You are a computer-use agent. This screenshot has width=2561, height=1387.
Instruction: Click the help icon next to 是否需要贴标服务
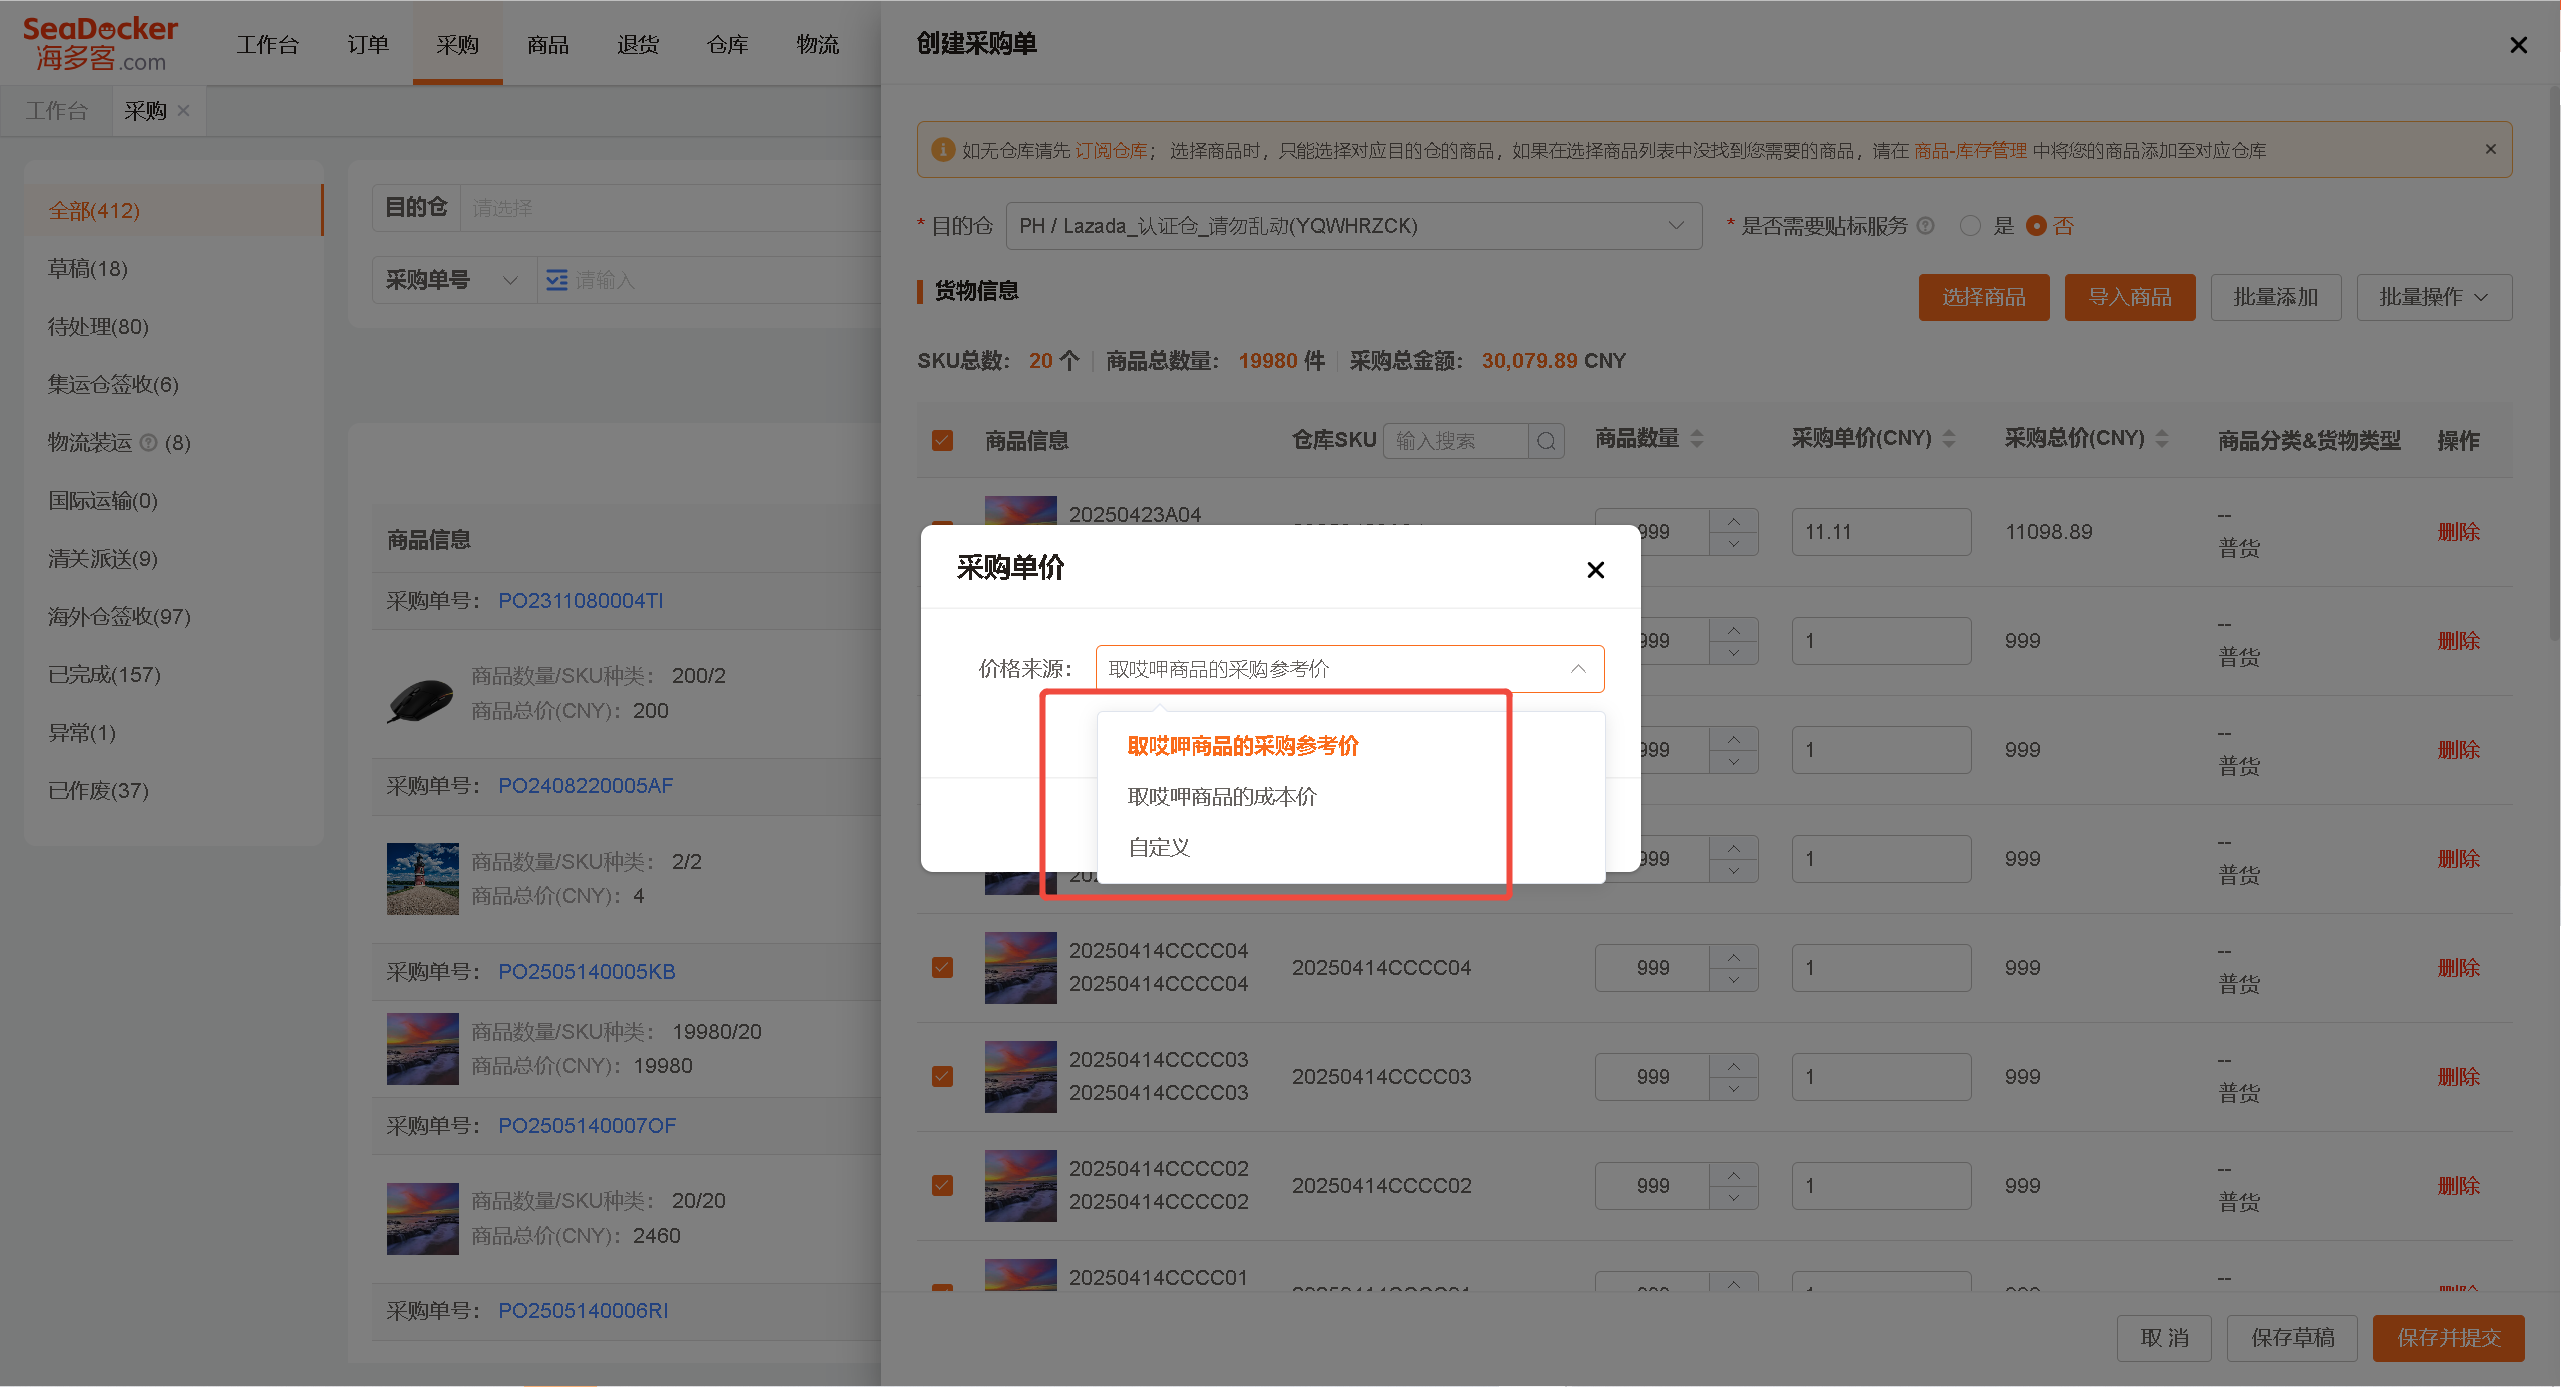[1926, 226]
